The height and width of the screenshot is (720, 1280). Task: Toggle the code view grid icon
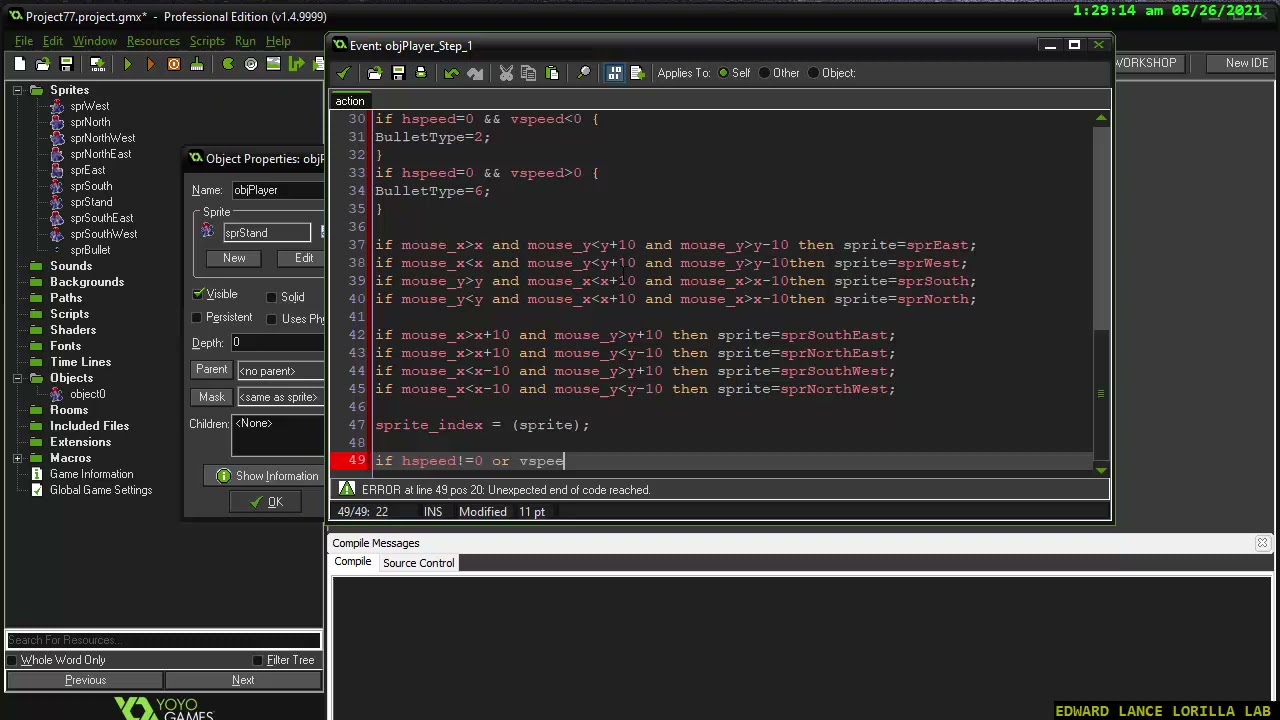coord(614,73)
